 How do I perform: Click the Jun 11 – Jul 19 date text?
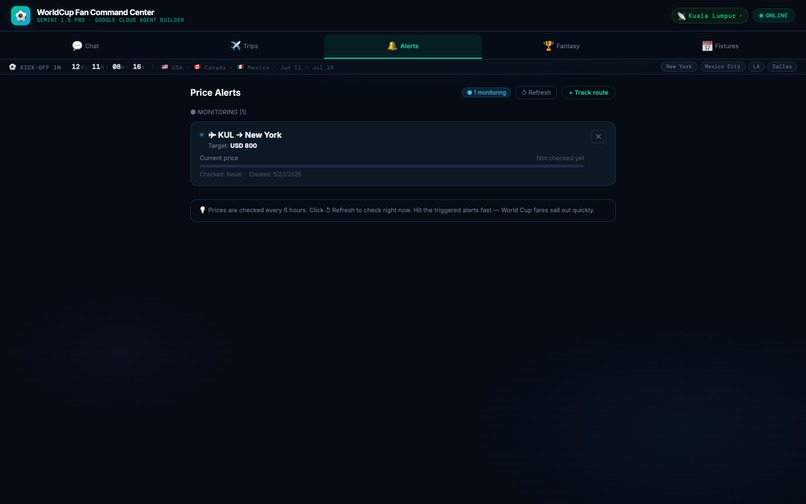pyautogui.click(x=307, y=67)
